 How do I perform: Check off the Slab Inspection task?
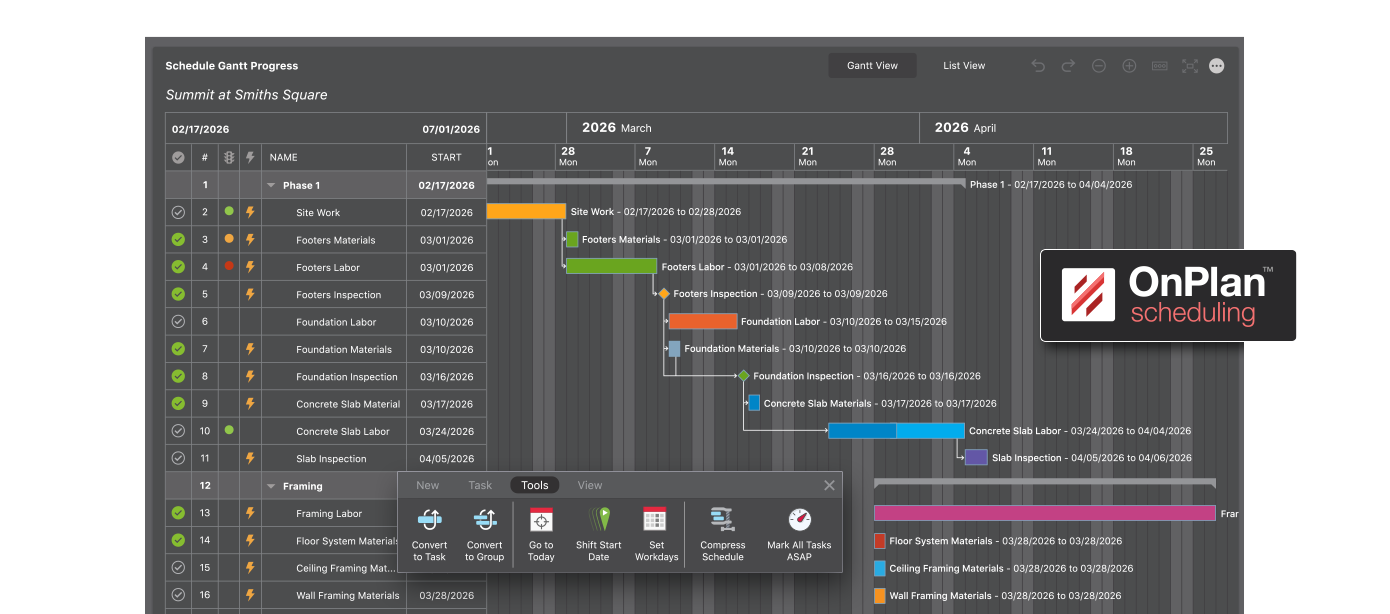(x=178, y=458)
